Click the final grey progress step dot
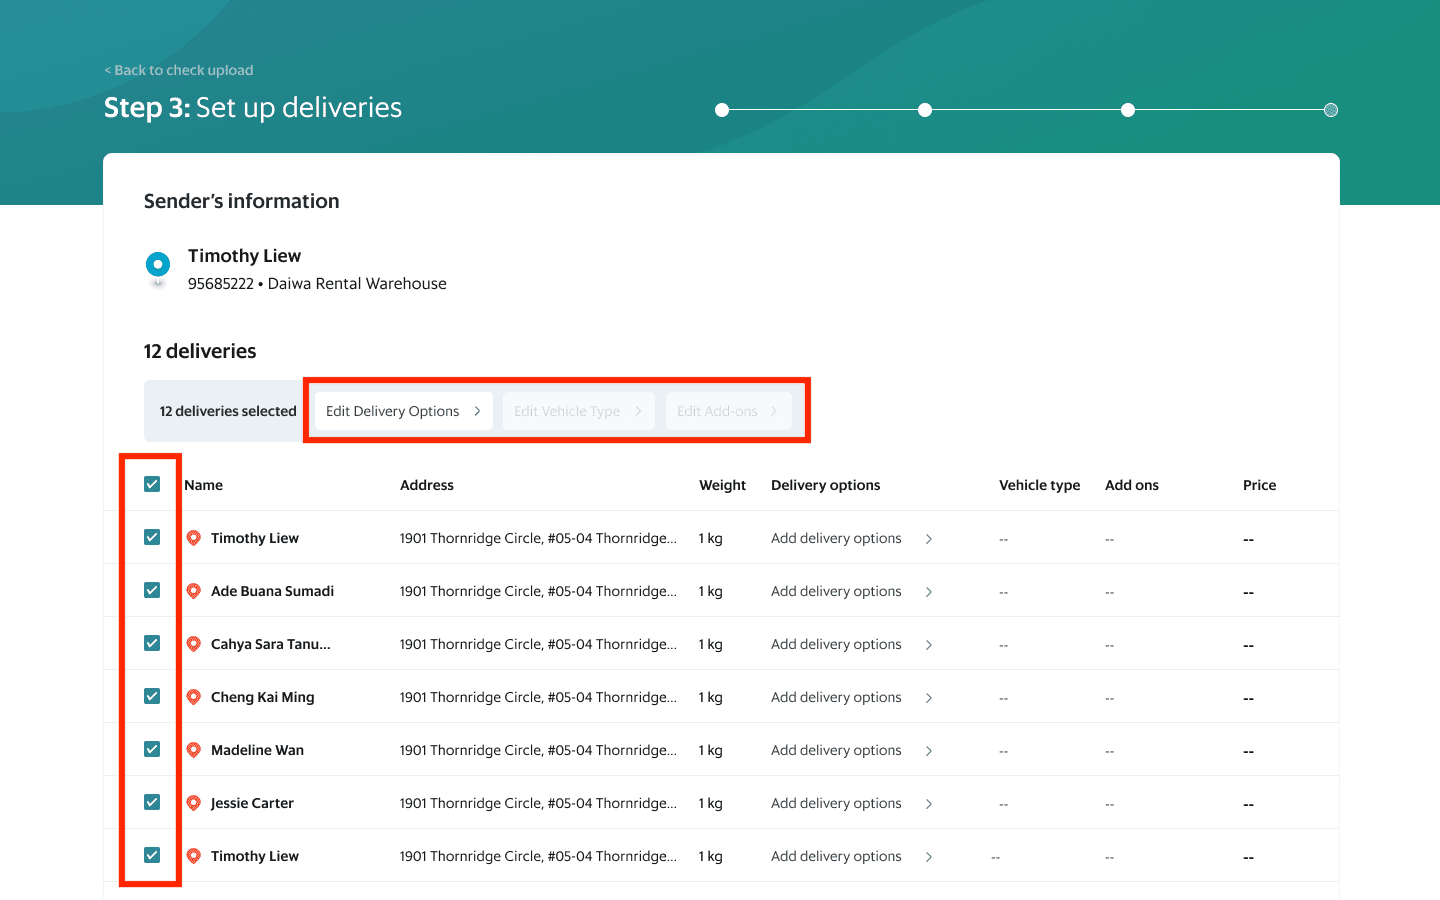 (x=1330, y=110)
